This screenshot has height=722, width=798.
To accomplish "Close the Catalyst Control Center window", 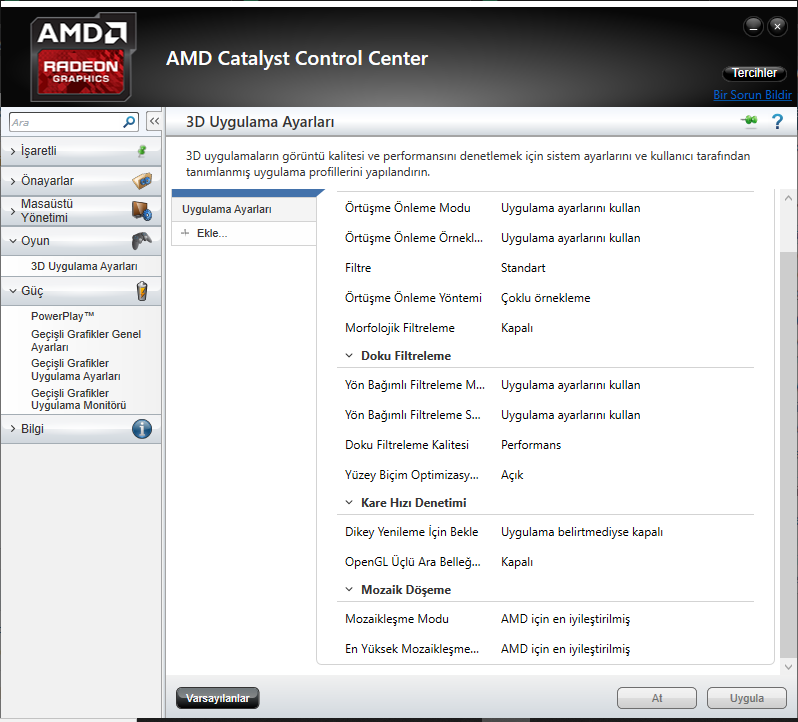I will (x=777, y=26).
